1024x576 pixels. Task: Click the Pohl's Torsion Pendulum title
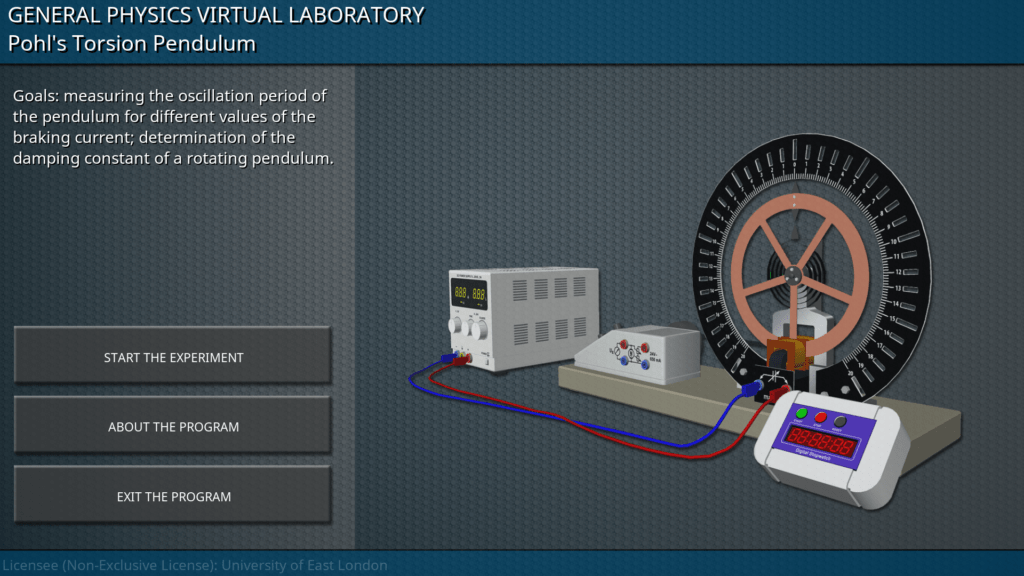(132, 44)
